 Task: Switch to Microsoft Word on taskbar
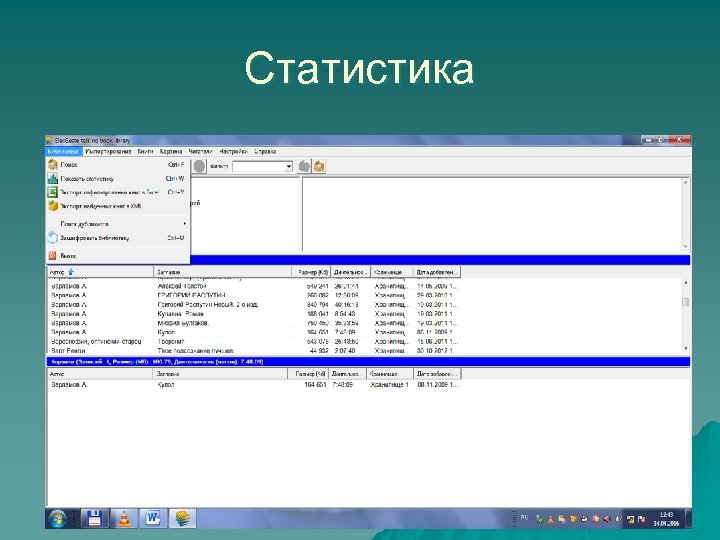(x=153, y=518)
